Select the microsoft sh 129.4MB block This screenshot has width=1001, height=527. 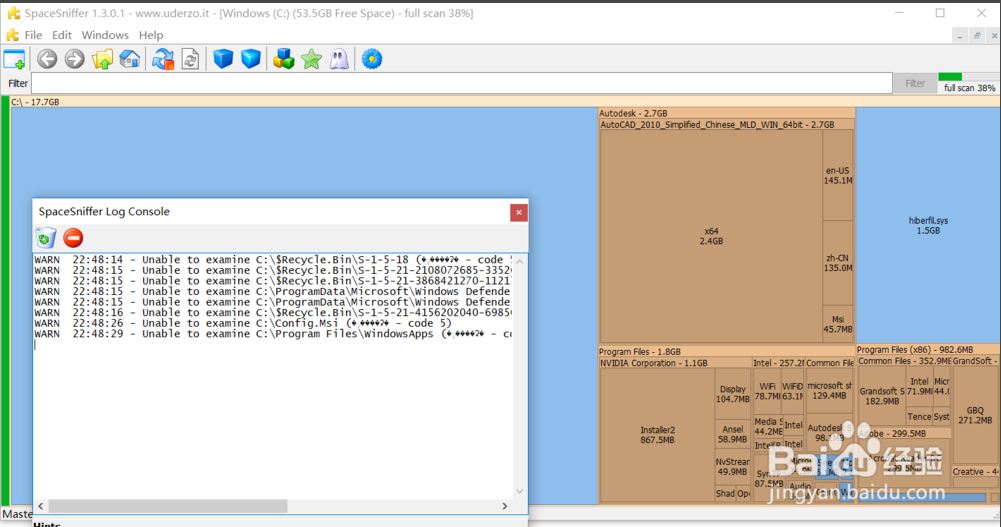(x=829, y=390)
